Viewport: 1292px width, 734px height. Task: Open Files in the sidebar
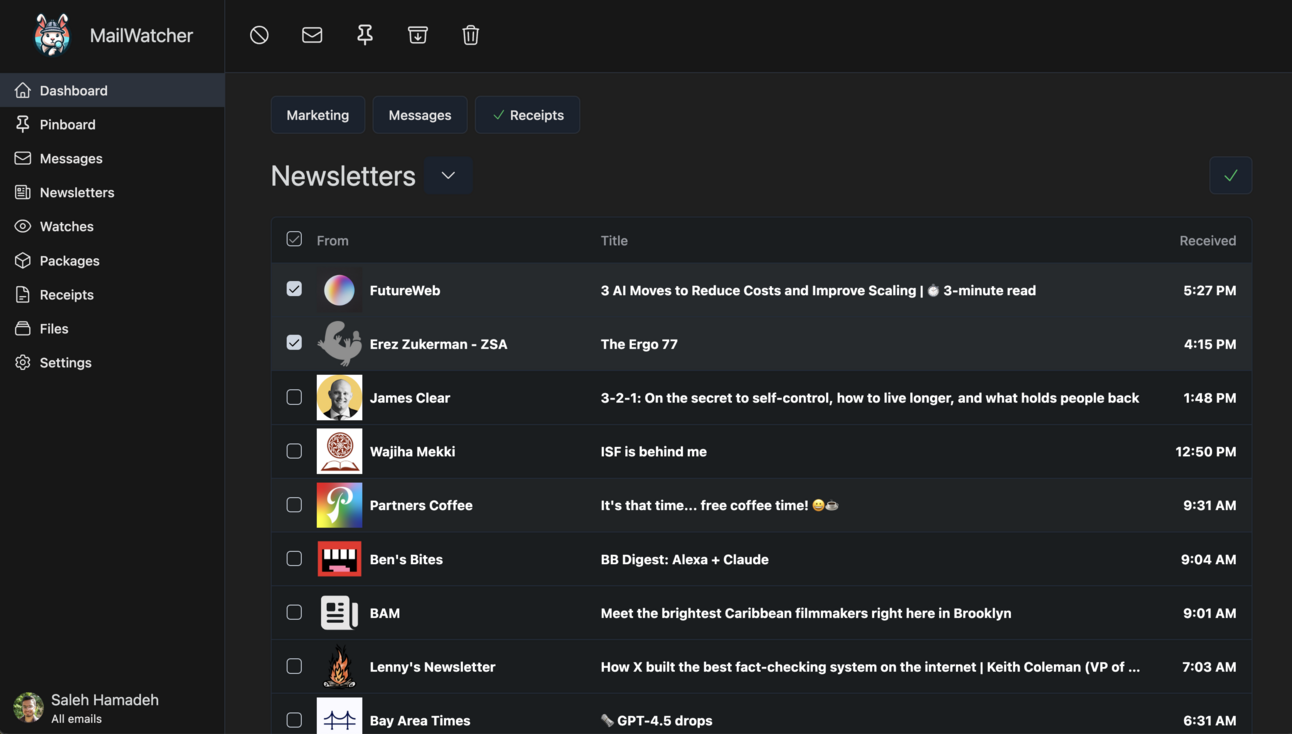[112, 328]
